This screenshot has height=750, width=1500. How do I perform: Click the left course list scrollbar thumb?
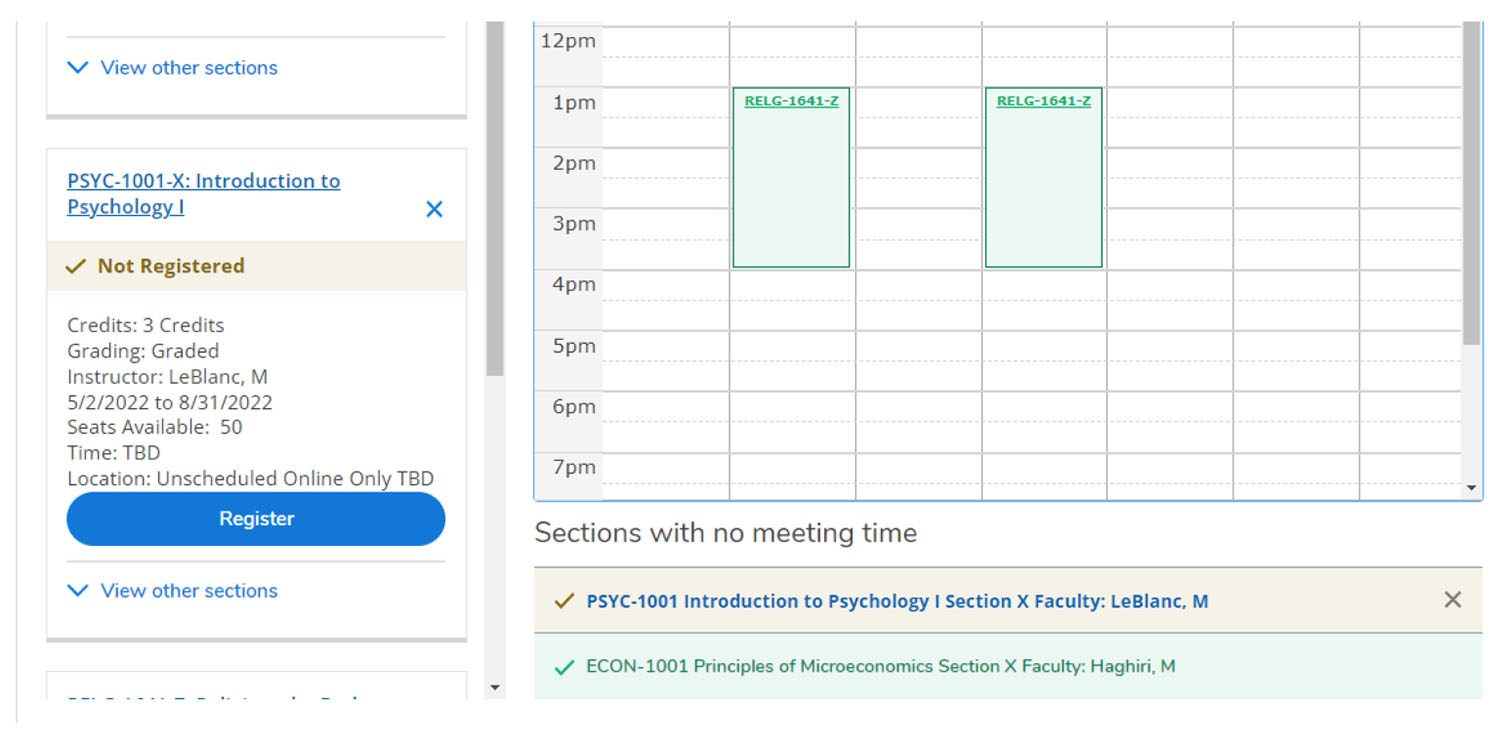coord(495,198)
